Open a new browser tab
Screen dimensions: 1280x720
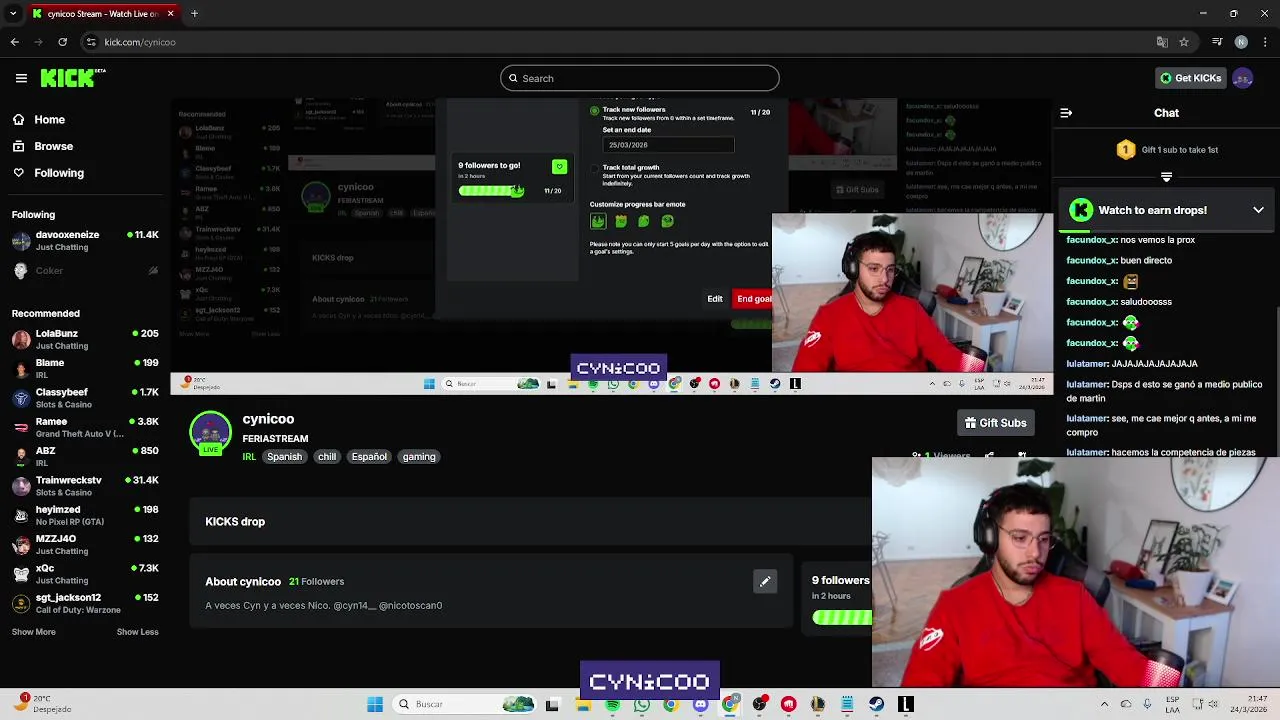194,14
